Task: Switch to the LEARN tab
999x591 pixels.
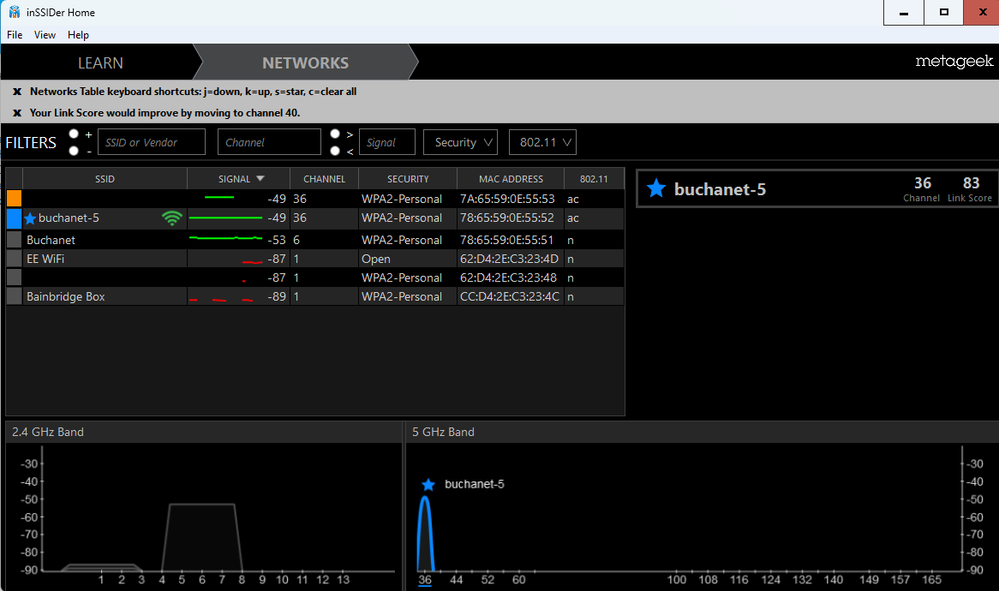Action: [100, 63]
